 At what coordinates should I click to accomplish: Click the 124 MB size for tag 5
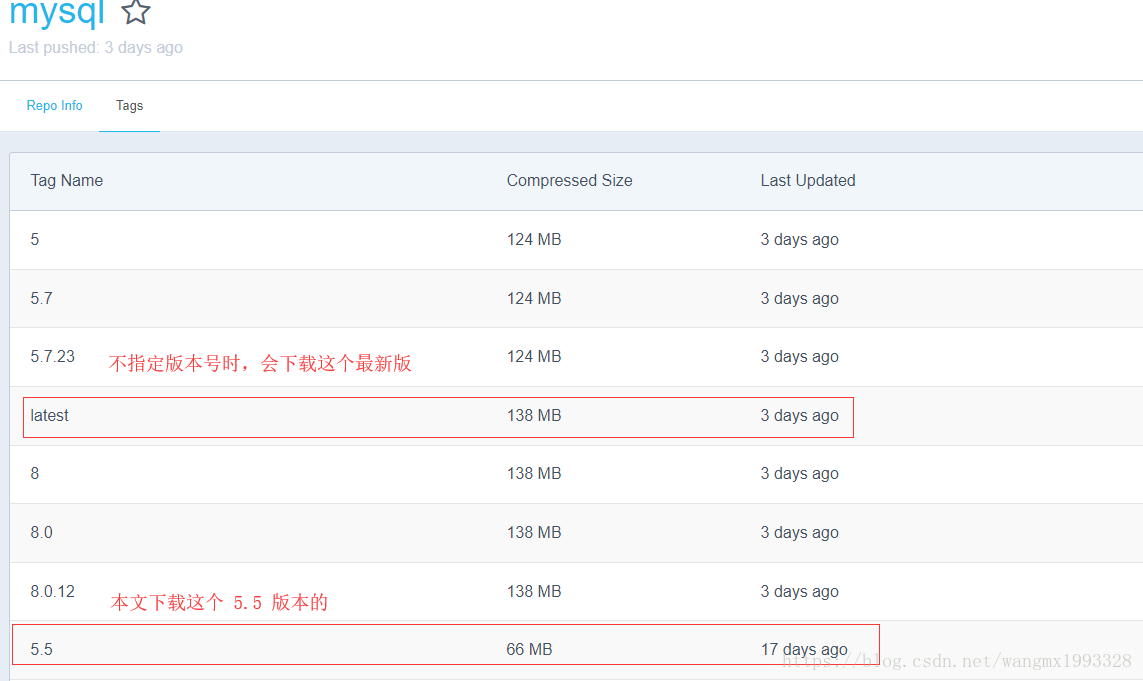pos(534,240)
